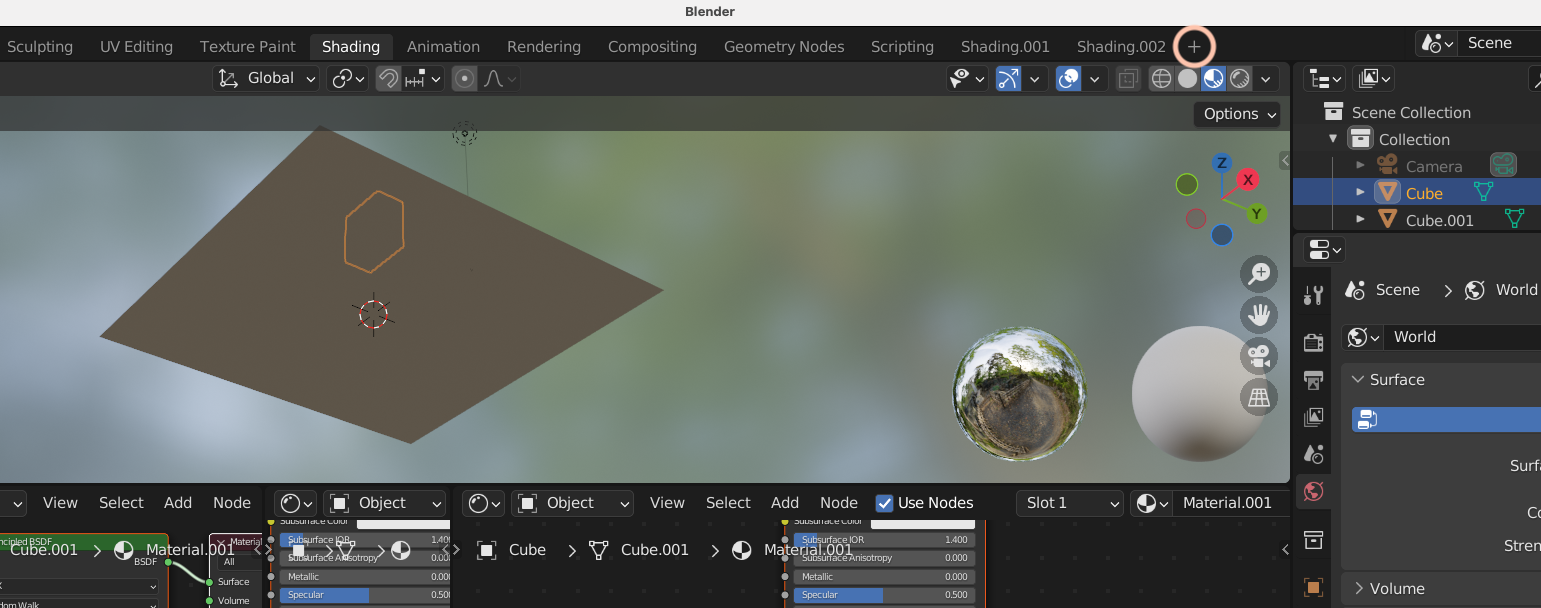Open the Render properties tab
The width and height of the screenshot is (1541, 608).
click(1313, 343)
